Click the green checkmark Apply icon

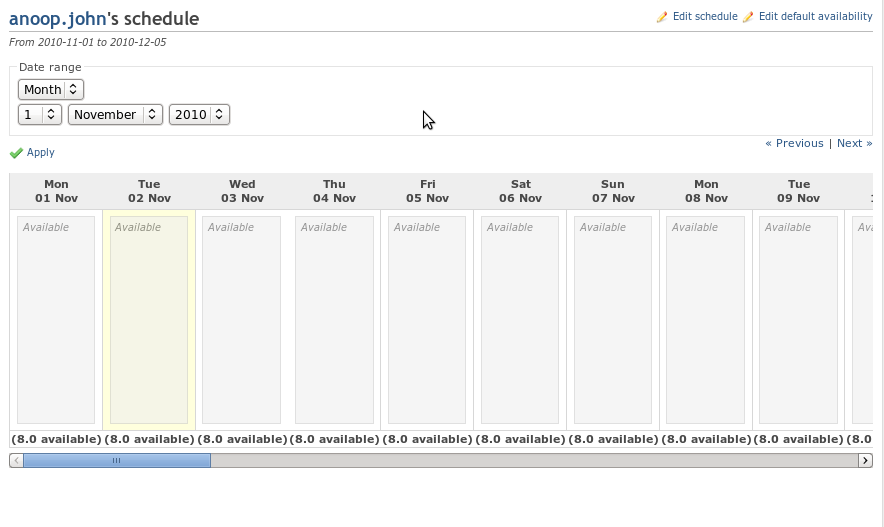[x=16, y=153]
